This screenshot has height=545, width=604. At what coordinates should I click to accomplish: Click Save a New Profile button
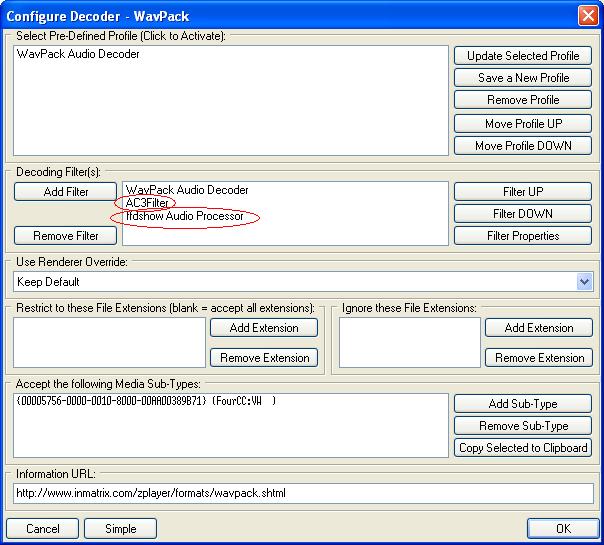(523, 78)
